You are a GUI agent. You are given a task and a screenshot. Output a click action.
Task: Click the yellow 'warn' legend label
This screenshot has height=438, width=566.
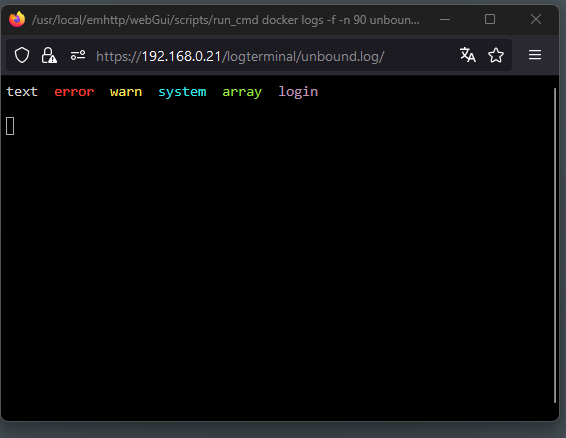tap(126, 92)
